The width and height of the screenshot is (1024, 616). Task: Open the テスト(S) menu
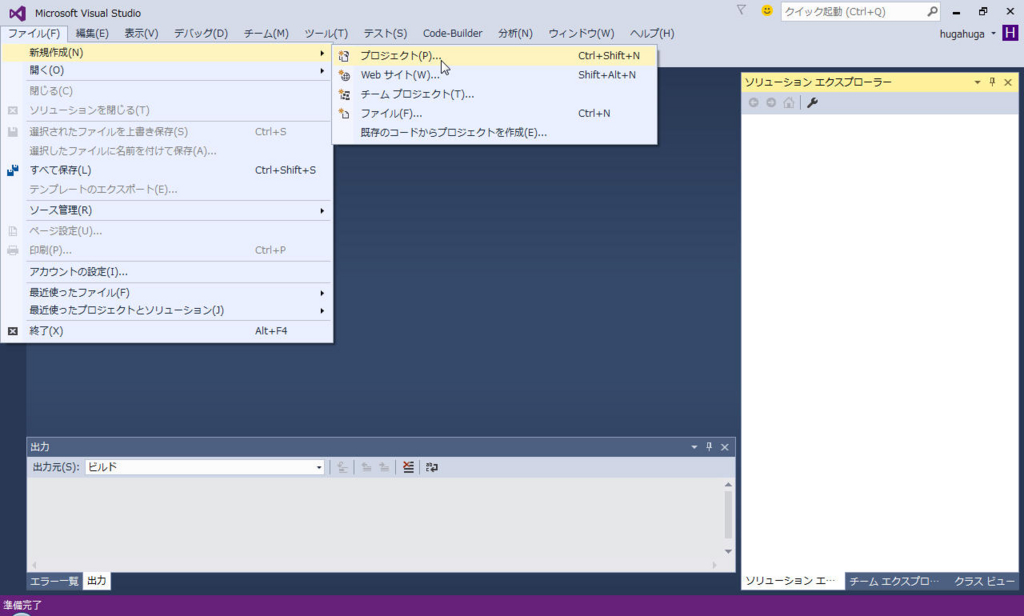(x=385, y=33)
